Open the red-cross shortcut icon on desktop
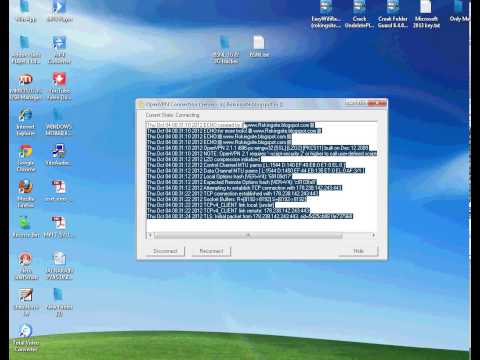The height and width of the screenshot is (360, 480). (59, 86)
